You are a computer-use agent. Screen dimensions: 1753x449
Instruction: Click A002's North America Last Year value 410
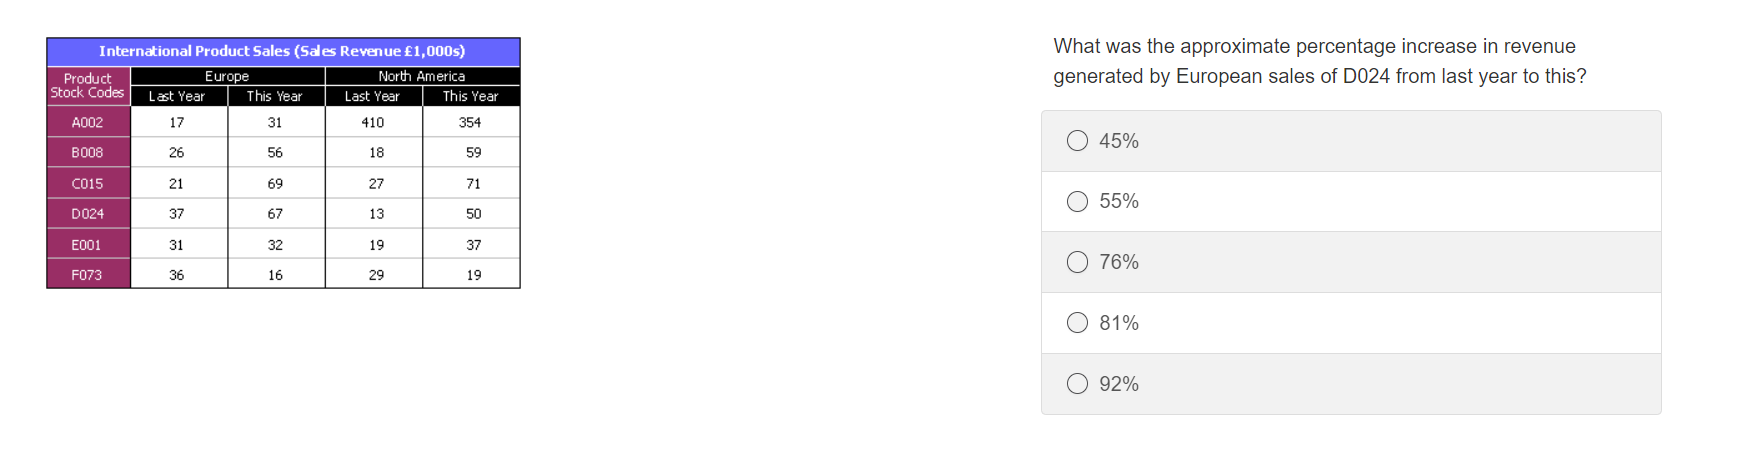373,122
